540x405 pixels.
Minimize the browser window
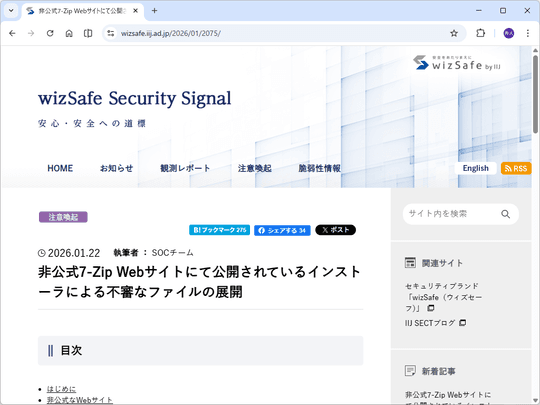point(479,11)
